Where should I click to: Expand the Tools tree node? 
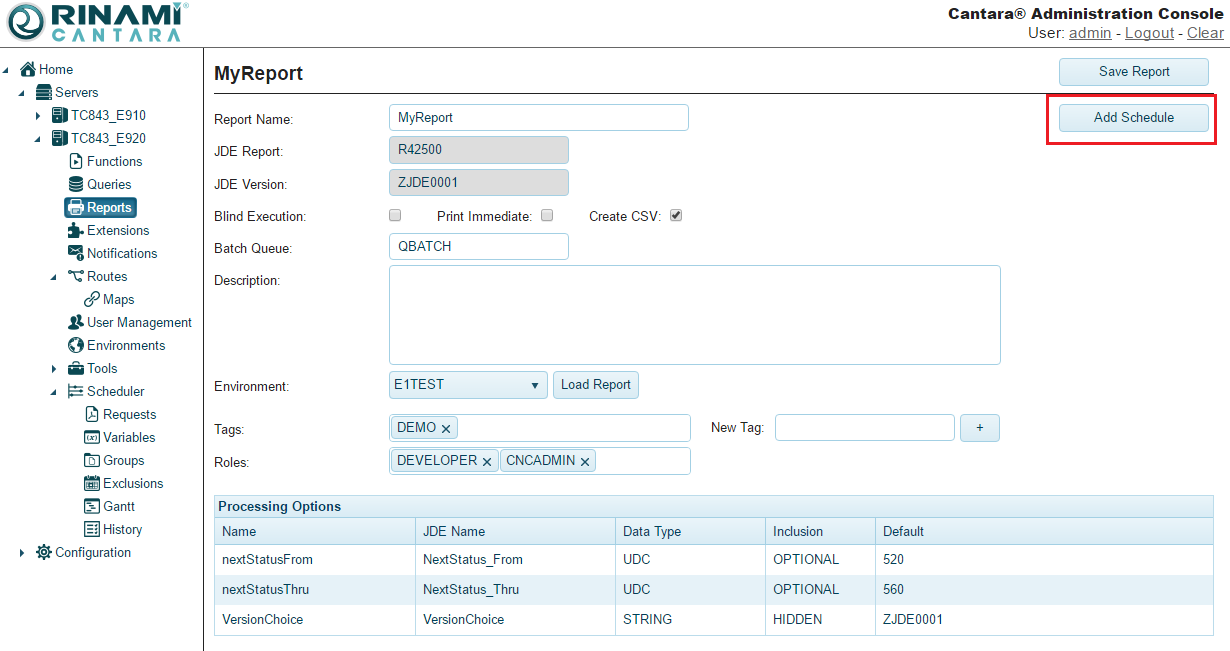point(54,369)
